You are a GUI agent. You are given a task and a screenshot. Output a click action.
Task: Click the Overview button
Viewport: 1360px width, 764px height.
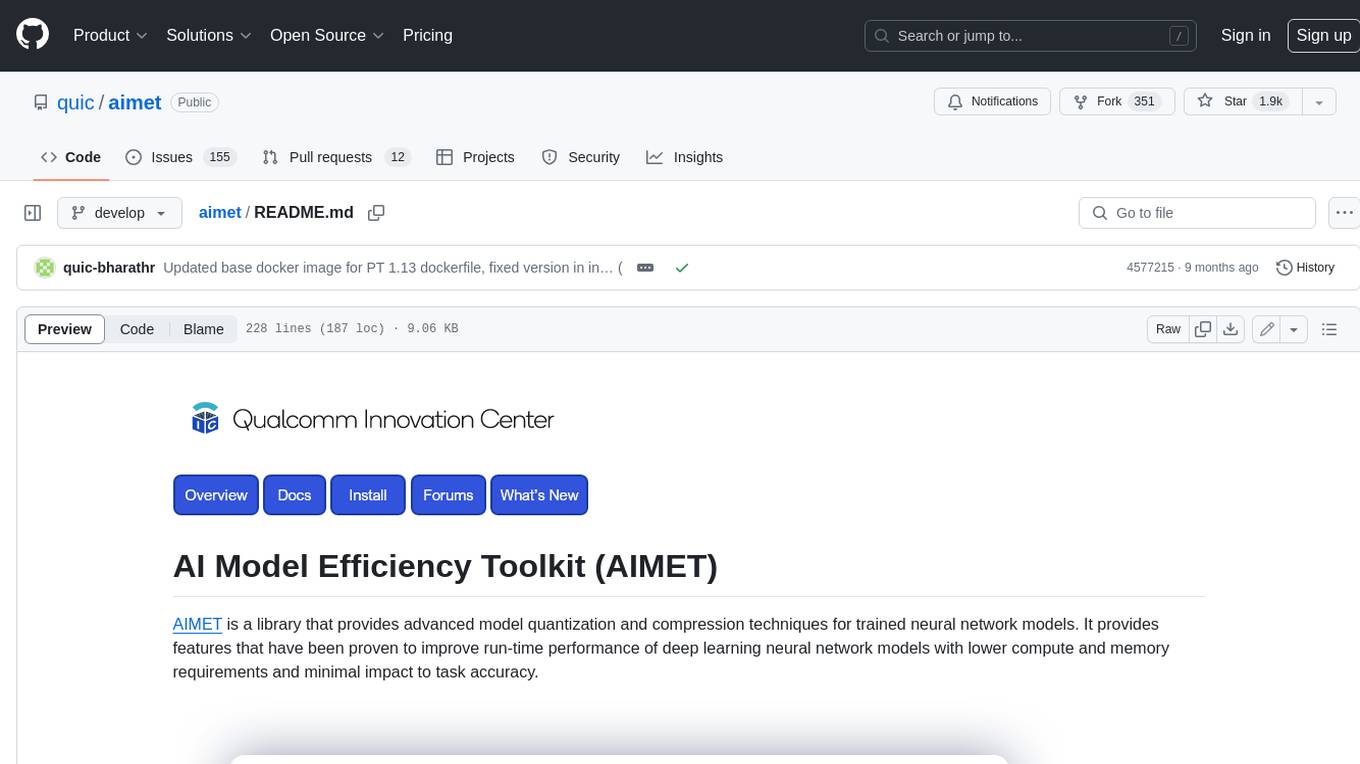tap(216, 495)
